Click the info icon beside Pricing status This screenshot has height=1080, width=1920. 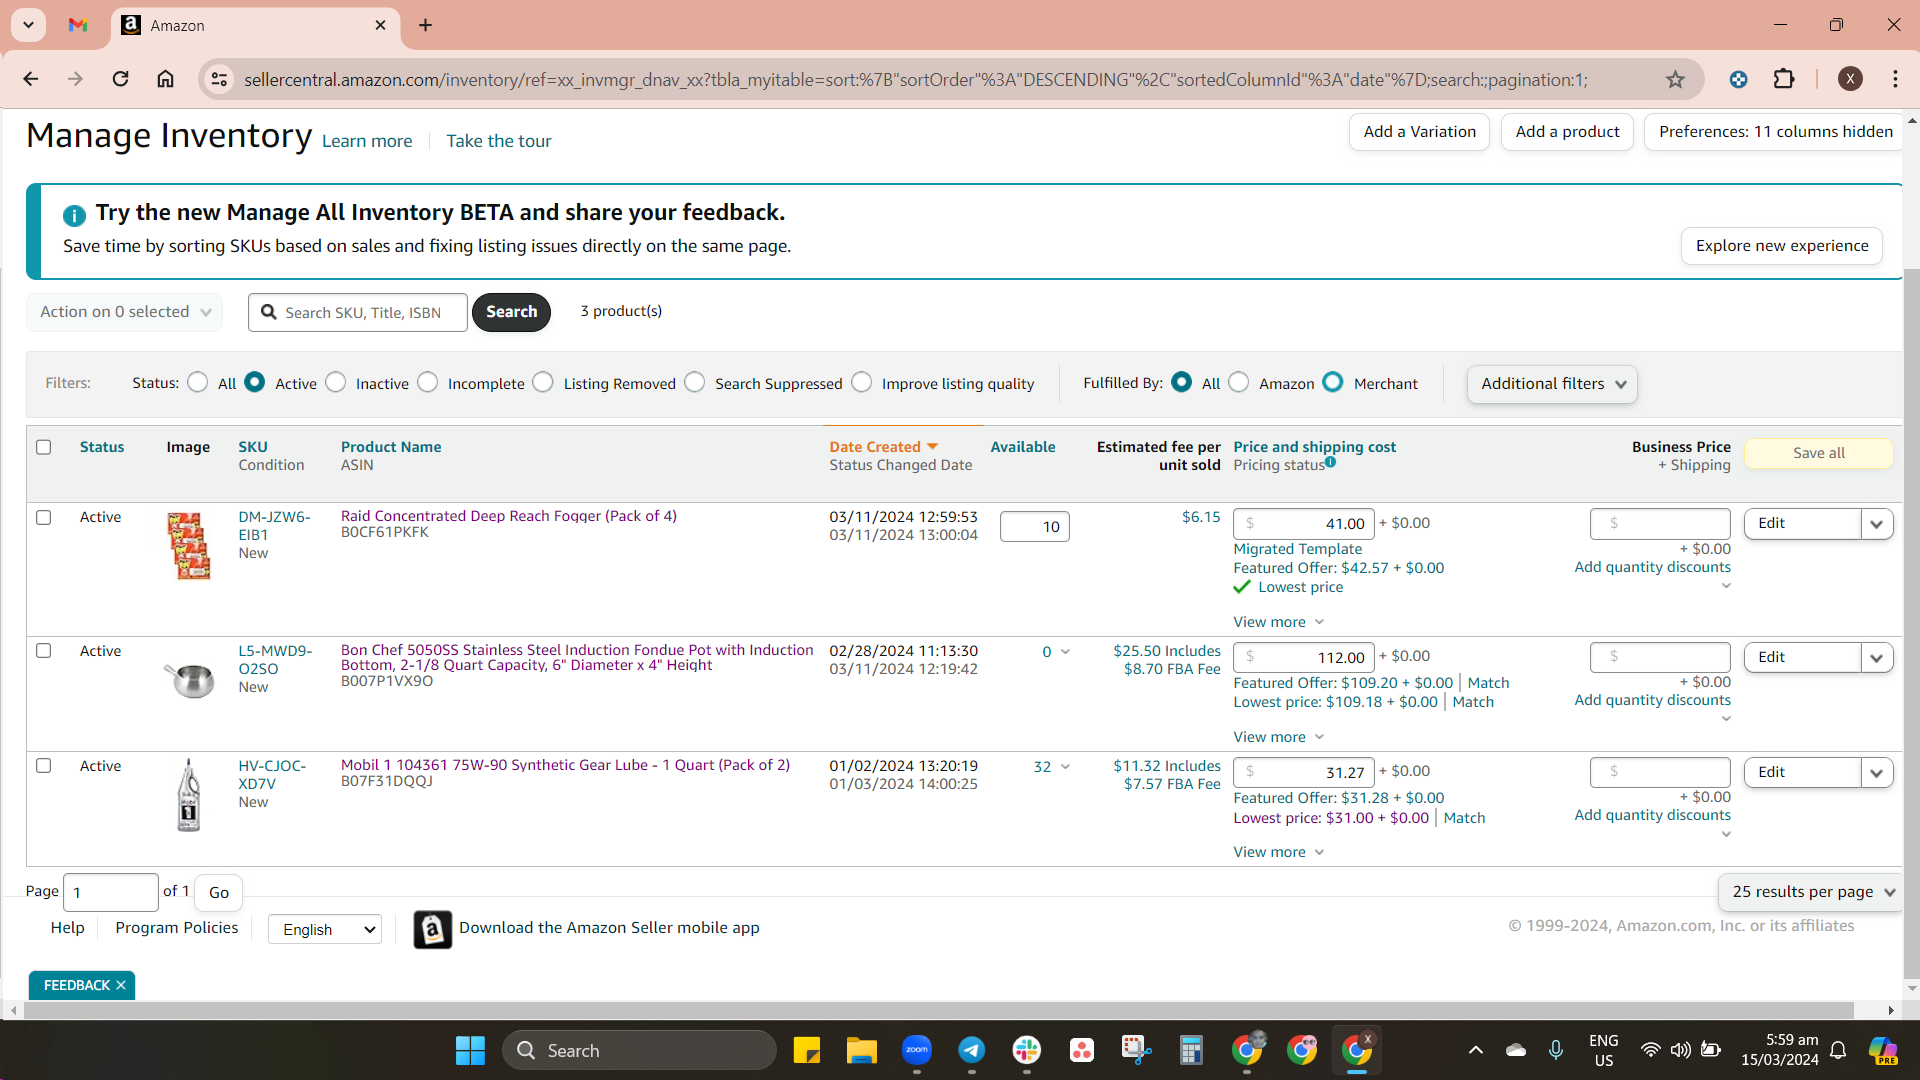(1331, 462)
